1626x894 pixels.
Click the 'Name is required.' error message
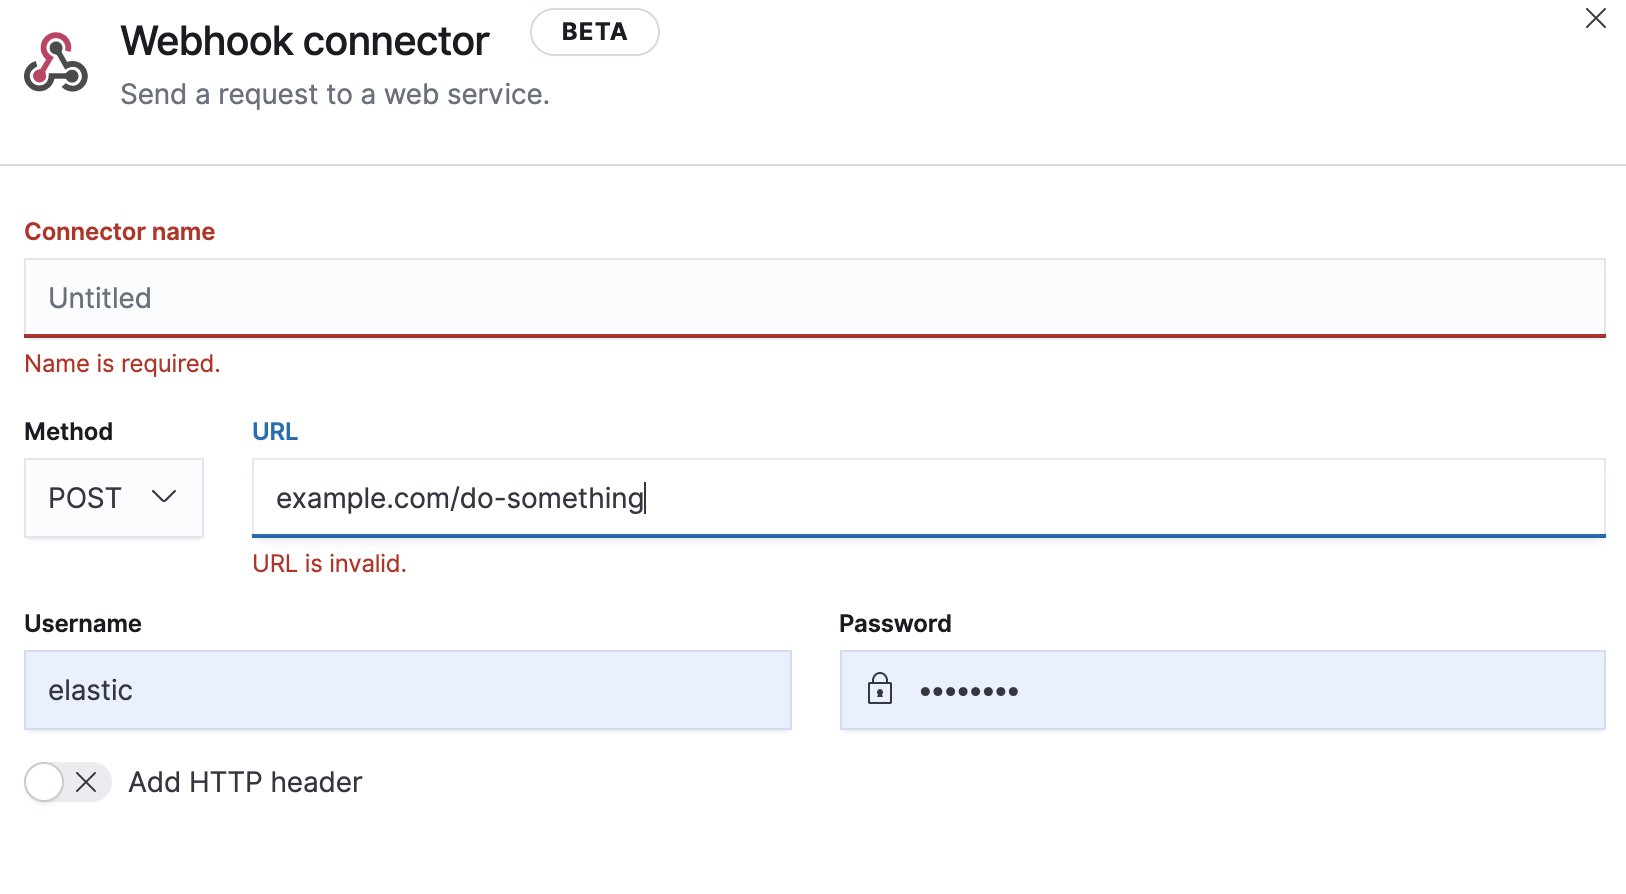coord(122,364)
